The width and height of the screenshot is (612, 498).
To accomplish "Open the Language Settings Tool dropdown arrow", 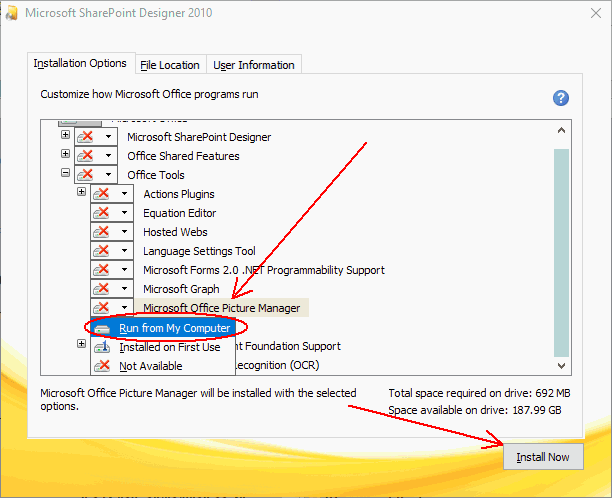I will point(124,251).
